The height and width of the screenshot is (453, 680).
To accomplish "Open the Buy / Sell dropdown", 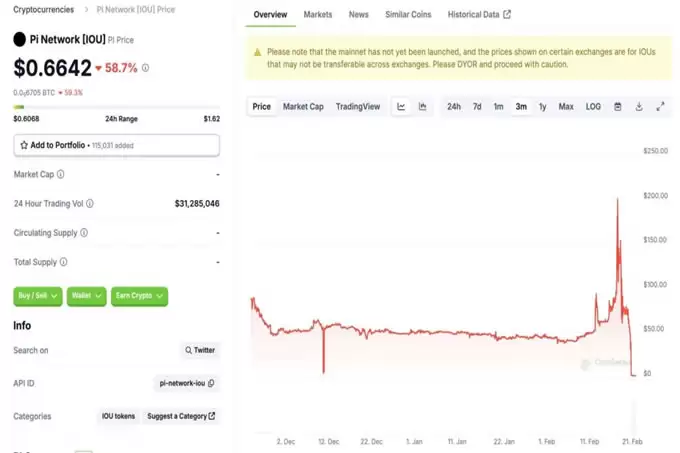I will pos(39,296).
